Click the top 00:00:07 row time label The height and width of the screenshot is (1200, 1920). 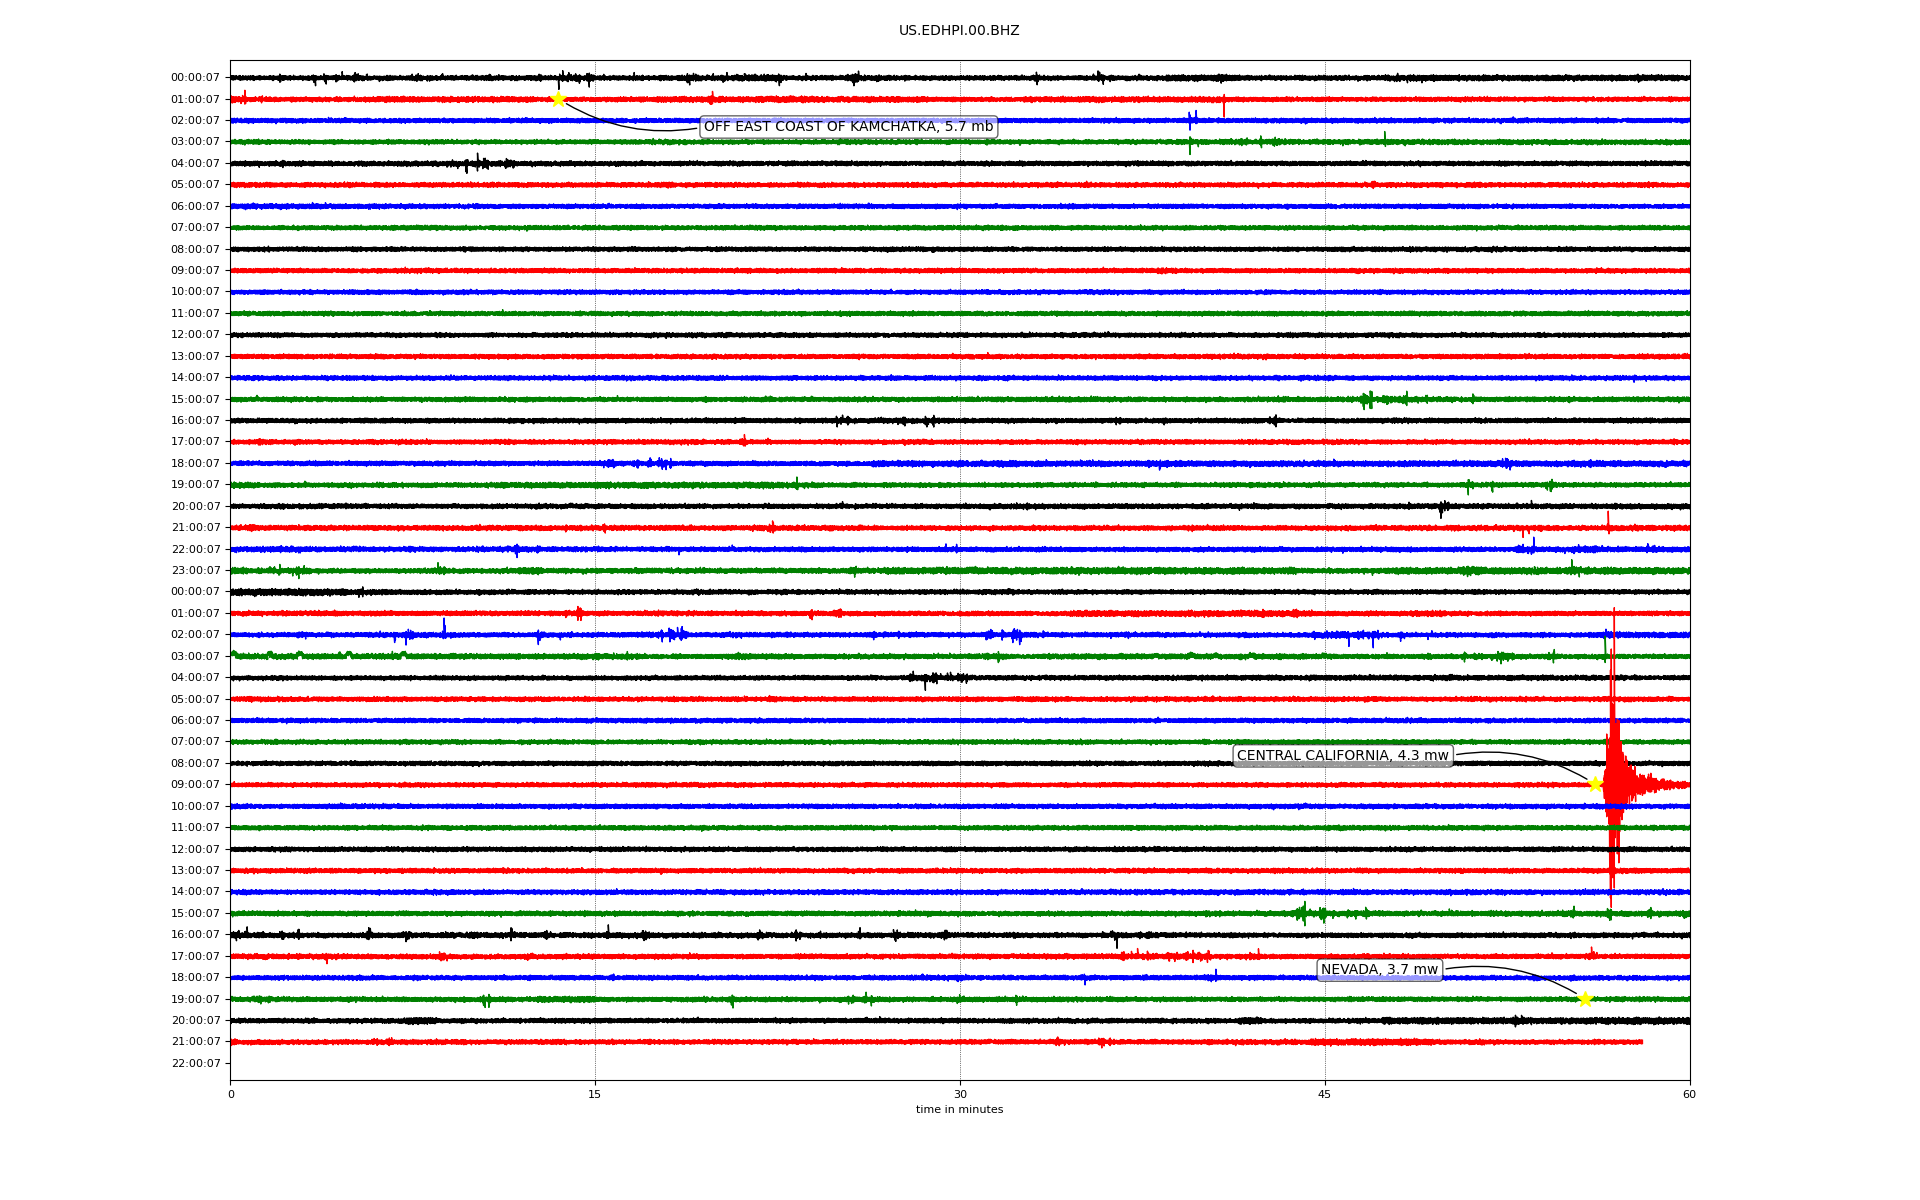(x=195, y=78)
